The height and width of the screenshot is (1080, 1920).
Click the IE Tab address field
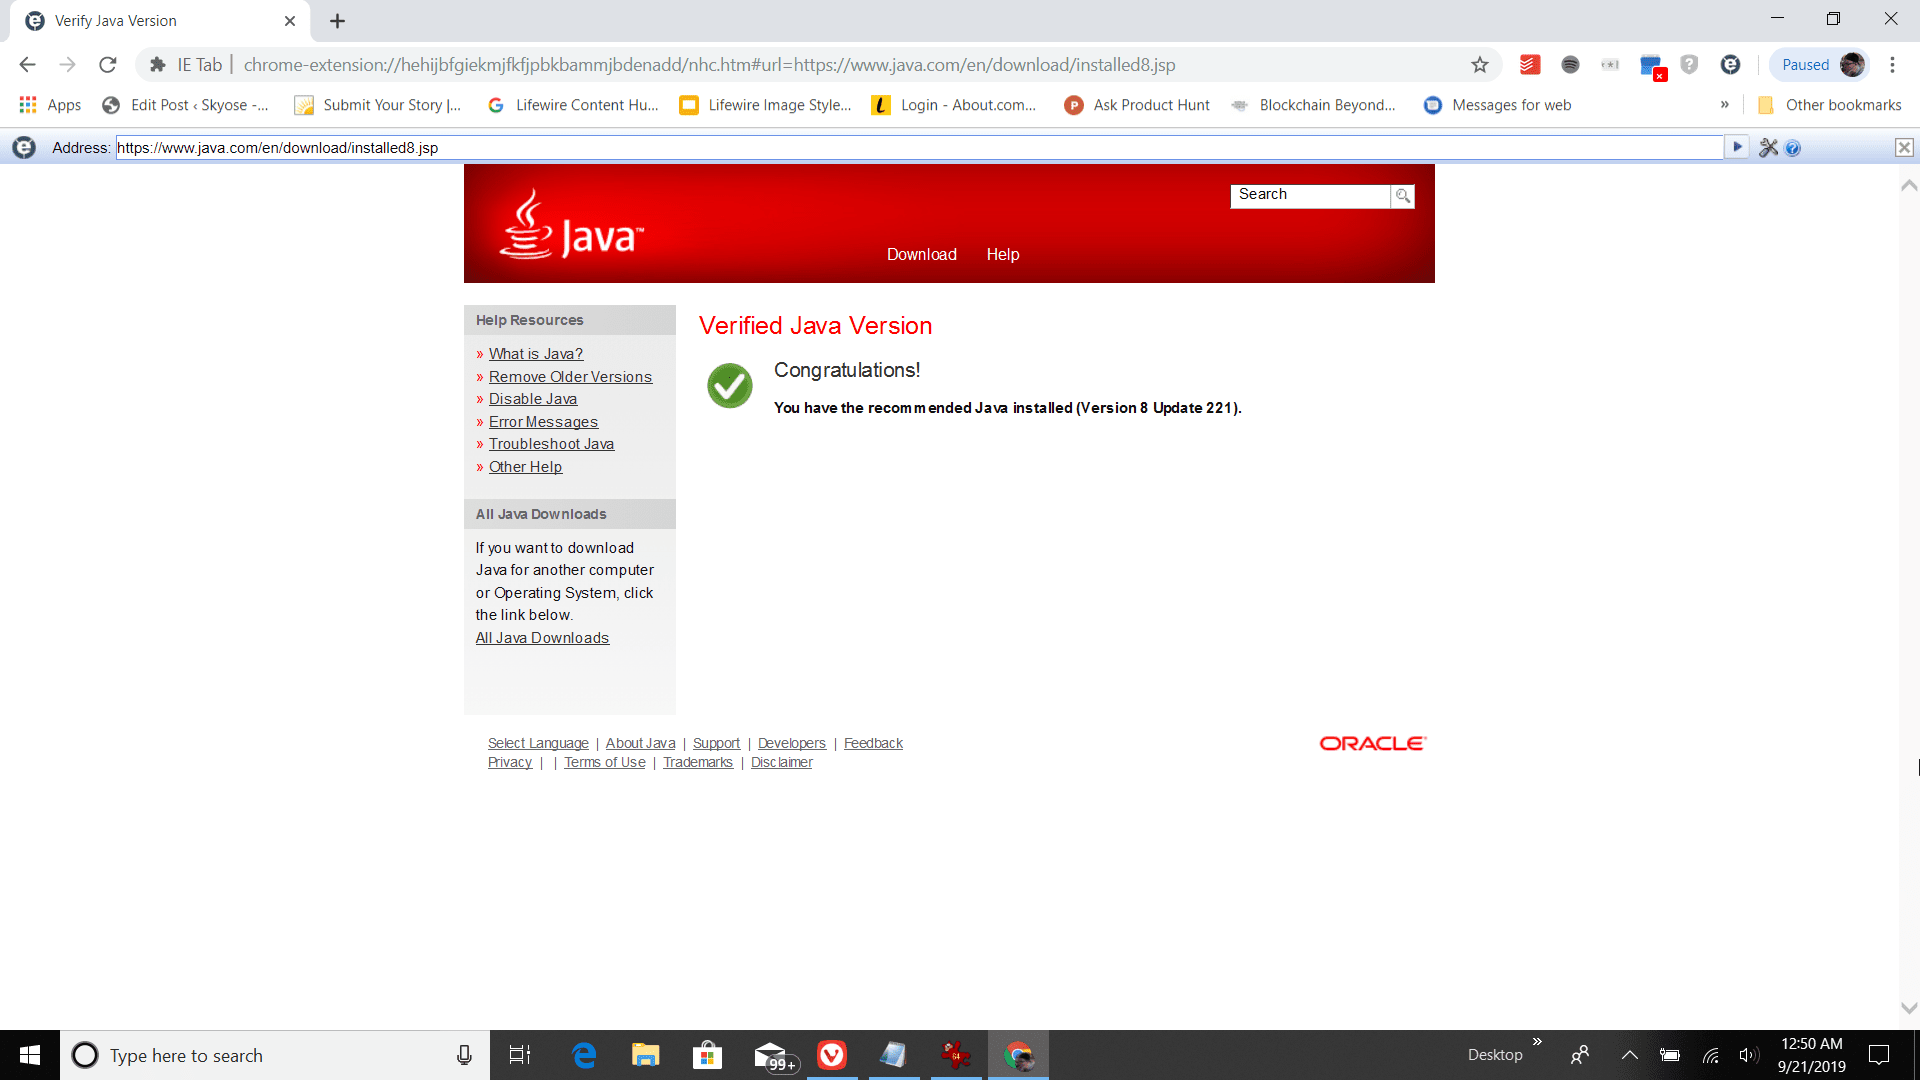(920, 148)
